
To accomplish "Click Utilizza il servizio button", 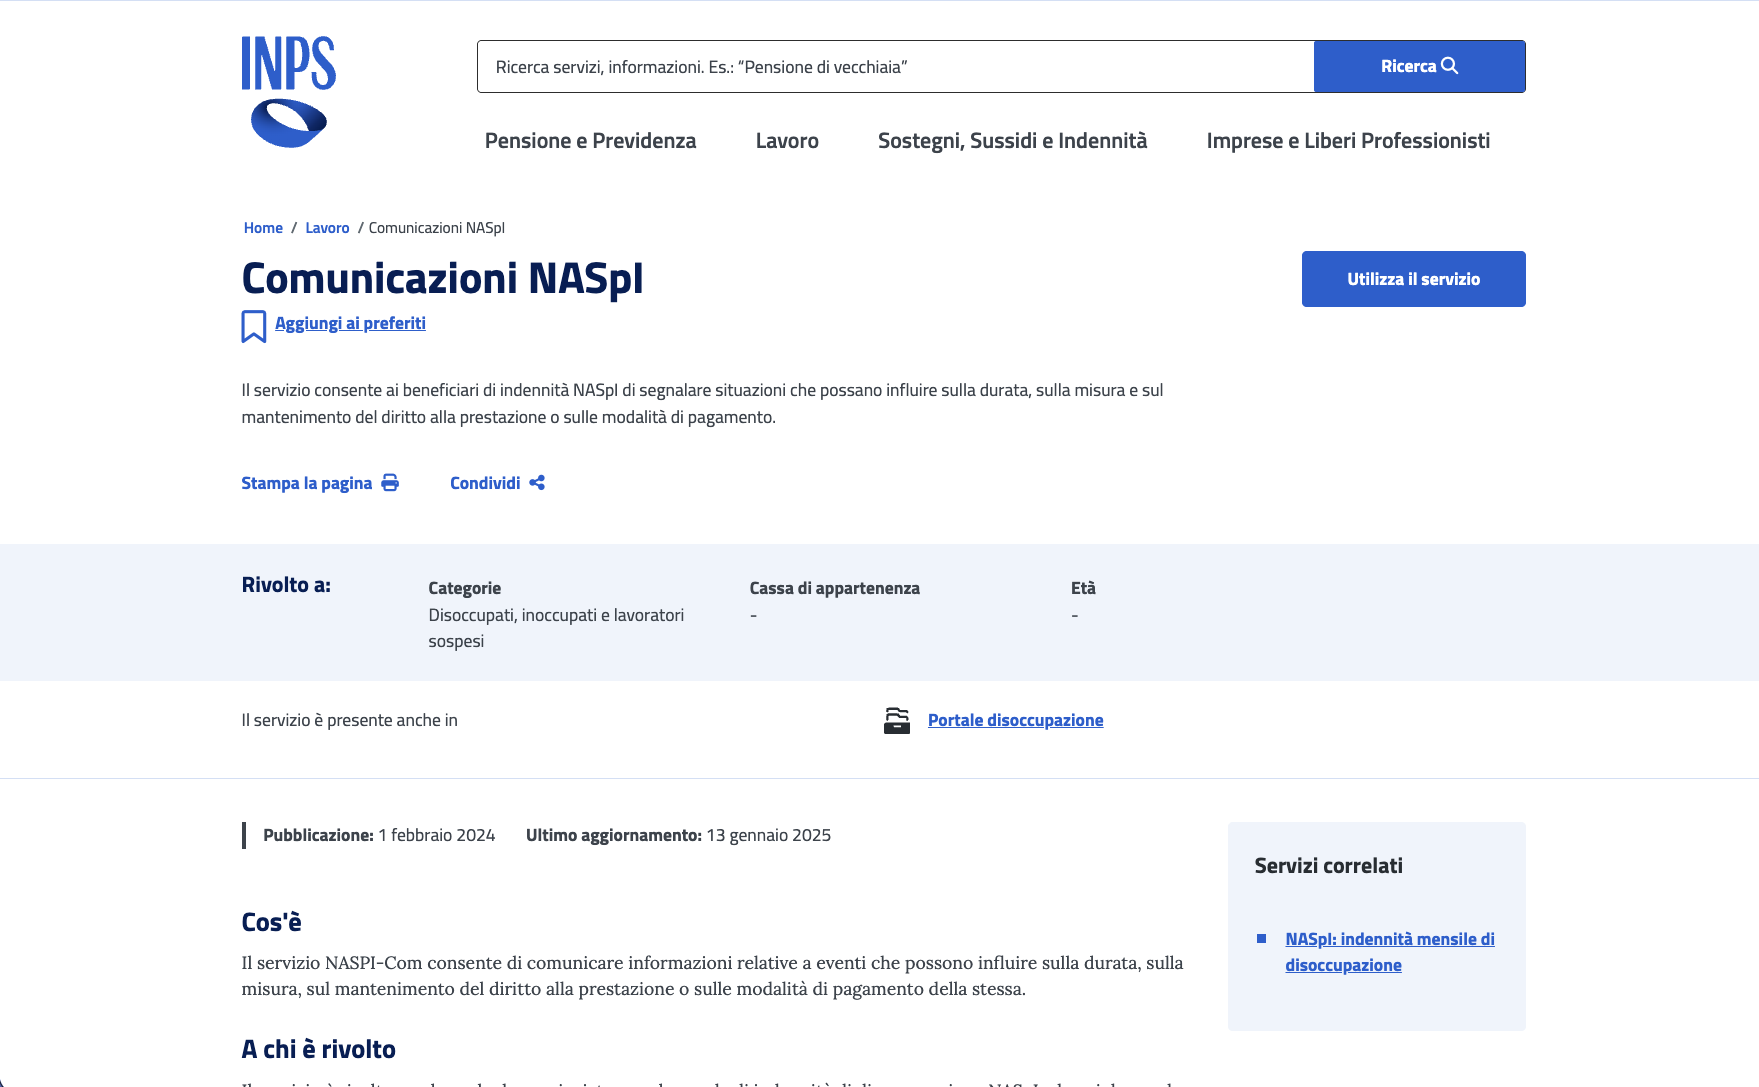I will tap(1413, 279).
